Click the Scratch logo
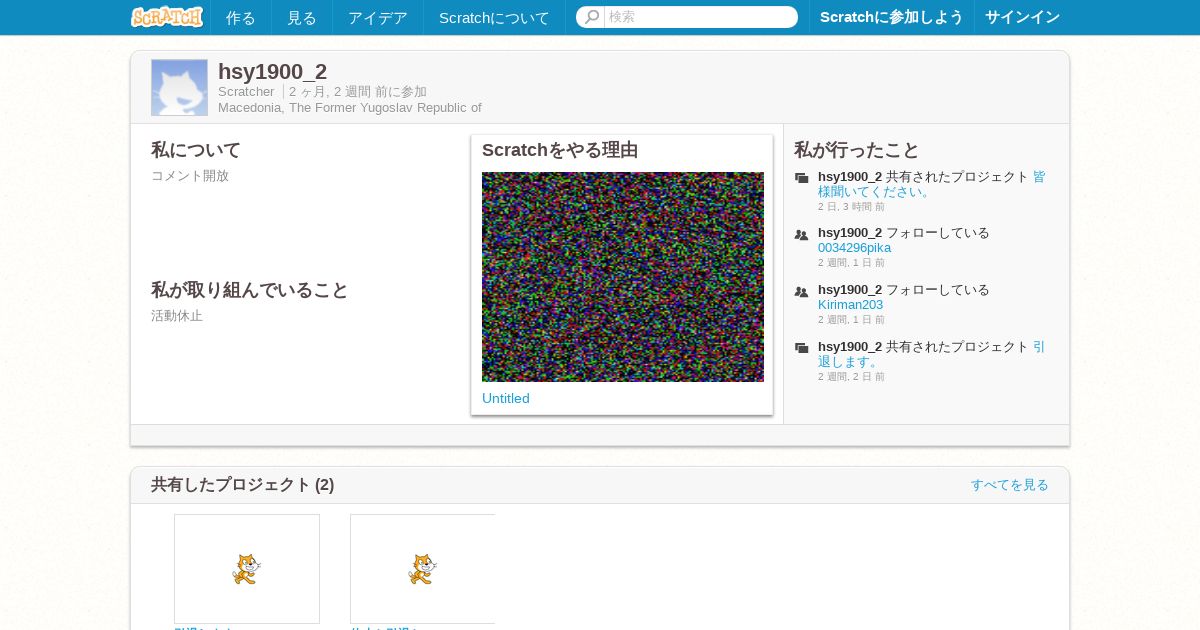1200x630 pixels. pyautogui.click(x=167, y=17)
